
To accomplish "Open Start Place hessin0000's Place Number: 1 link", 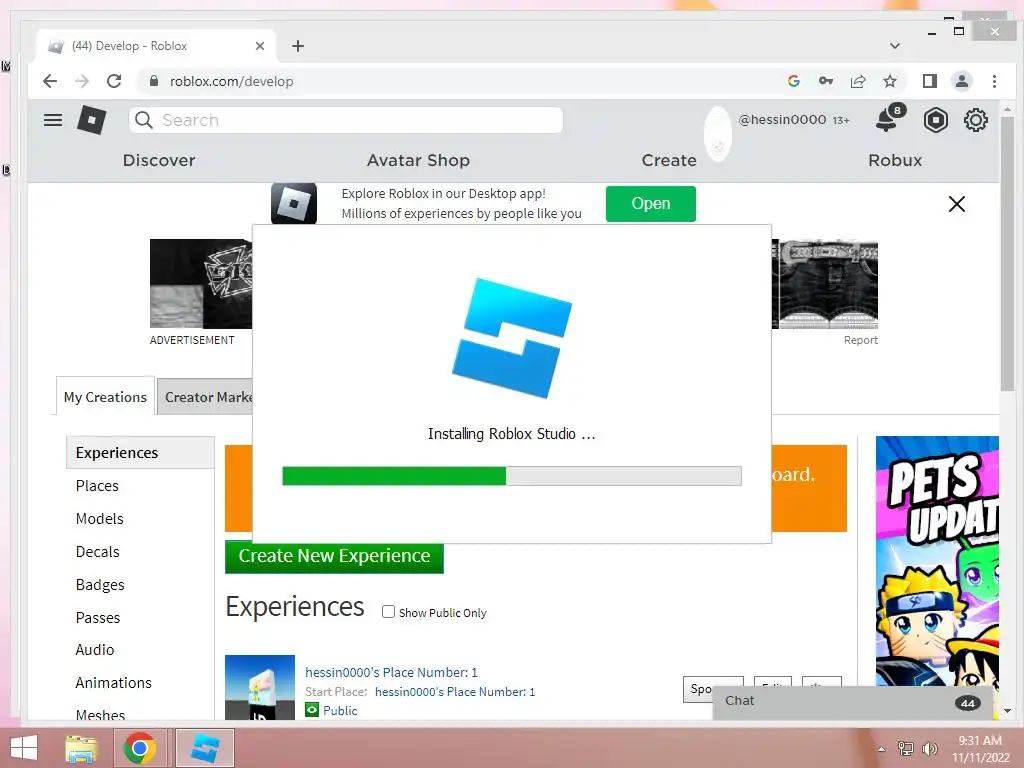I will [x=455, y=692].
